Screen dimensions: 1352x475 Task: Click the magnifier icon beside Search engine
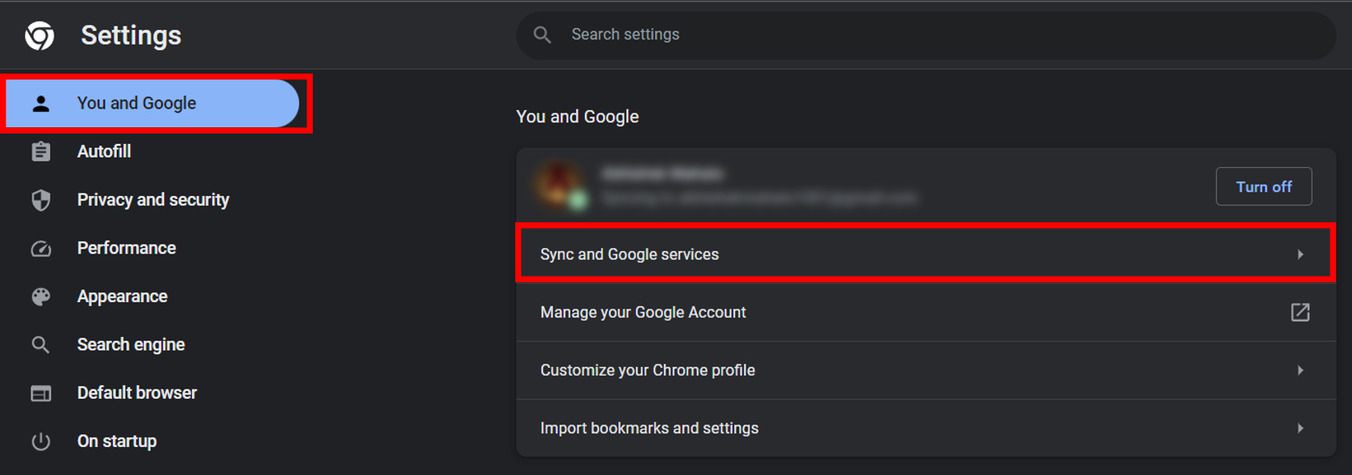coord(41,345)
